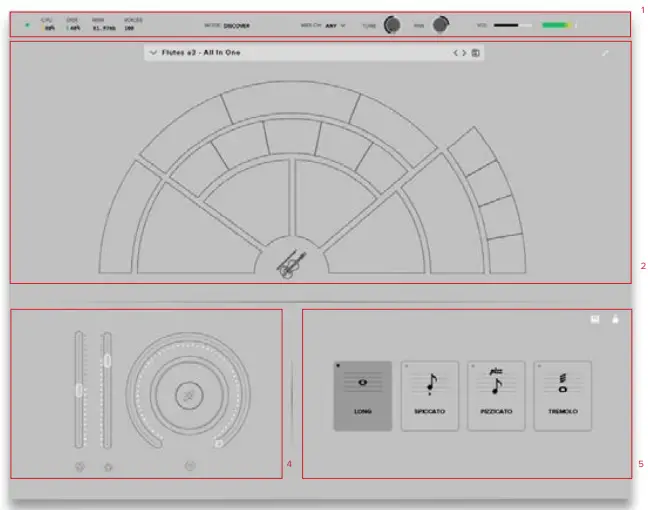Viewport: 648px width, 510px height.
Task: Click the VOICES count value
Action: point(129,29)
